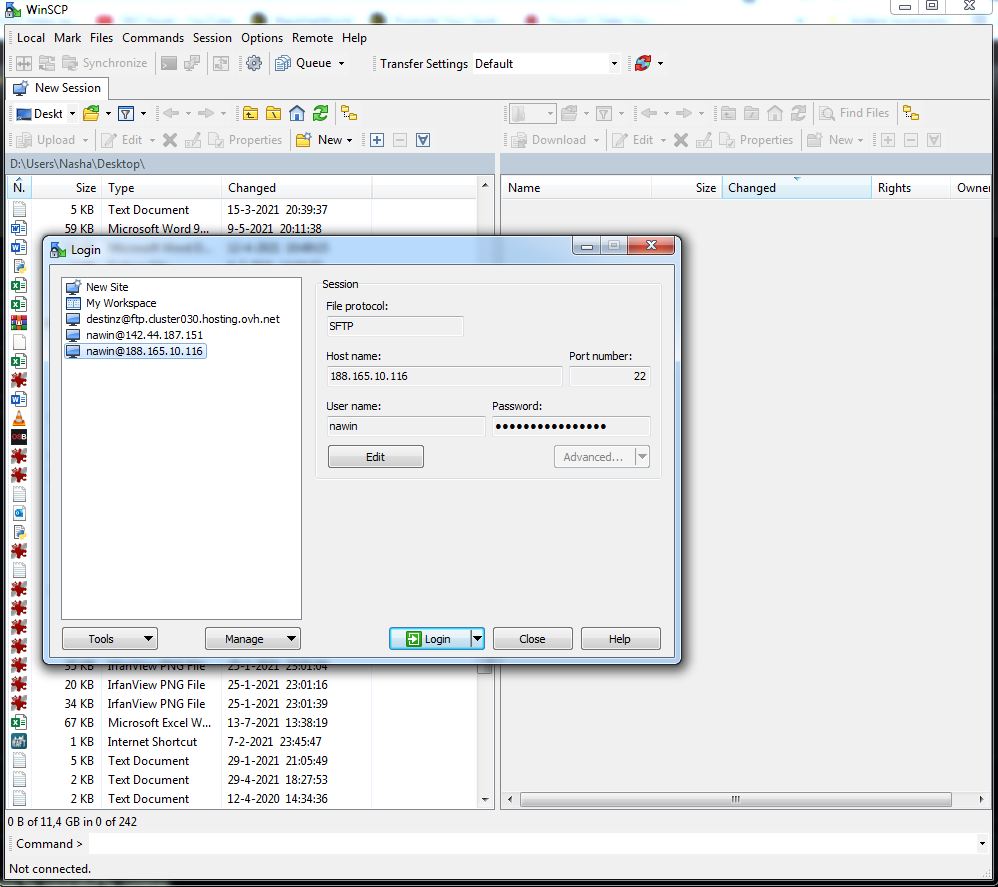Click the remote panel home icon
998x887 pixels.
click(x=775, y=113)
